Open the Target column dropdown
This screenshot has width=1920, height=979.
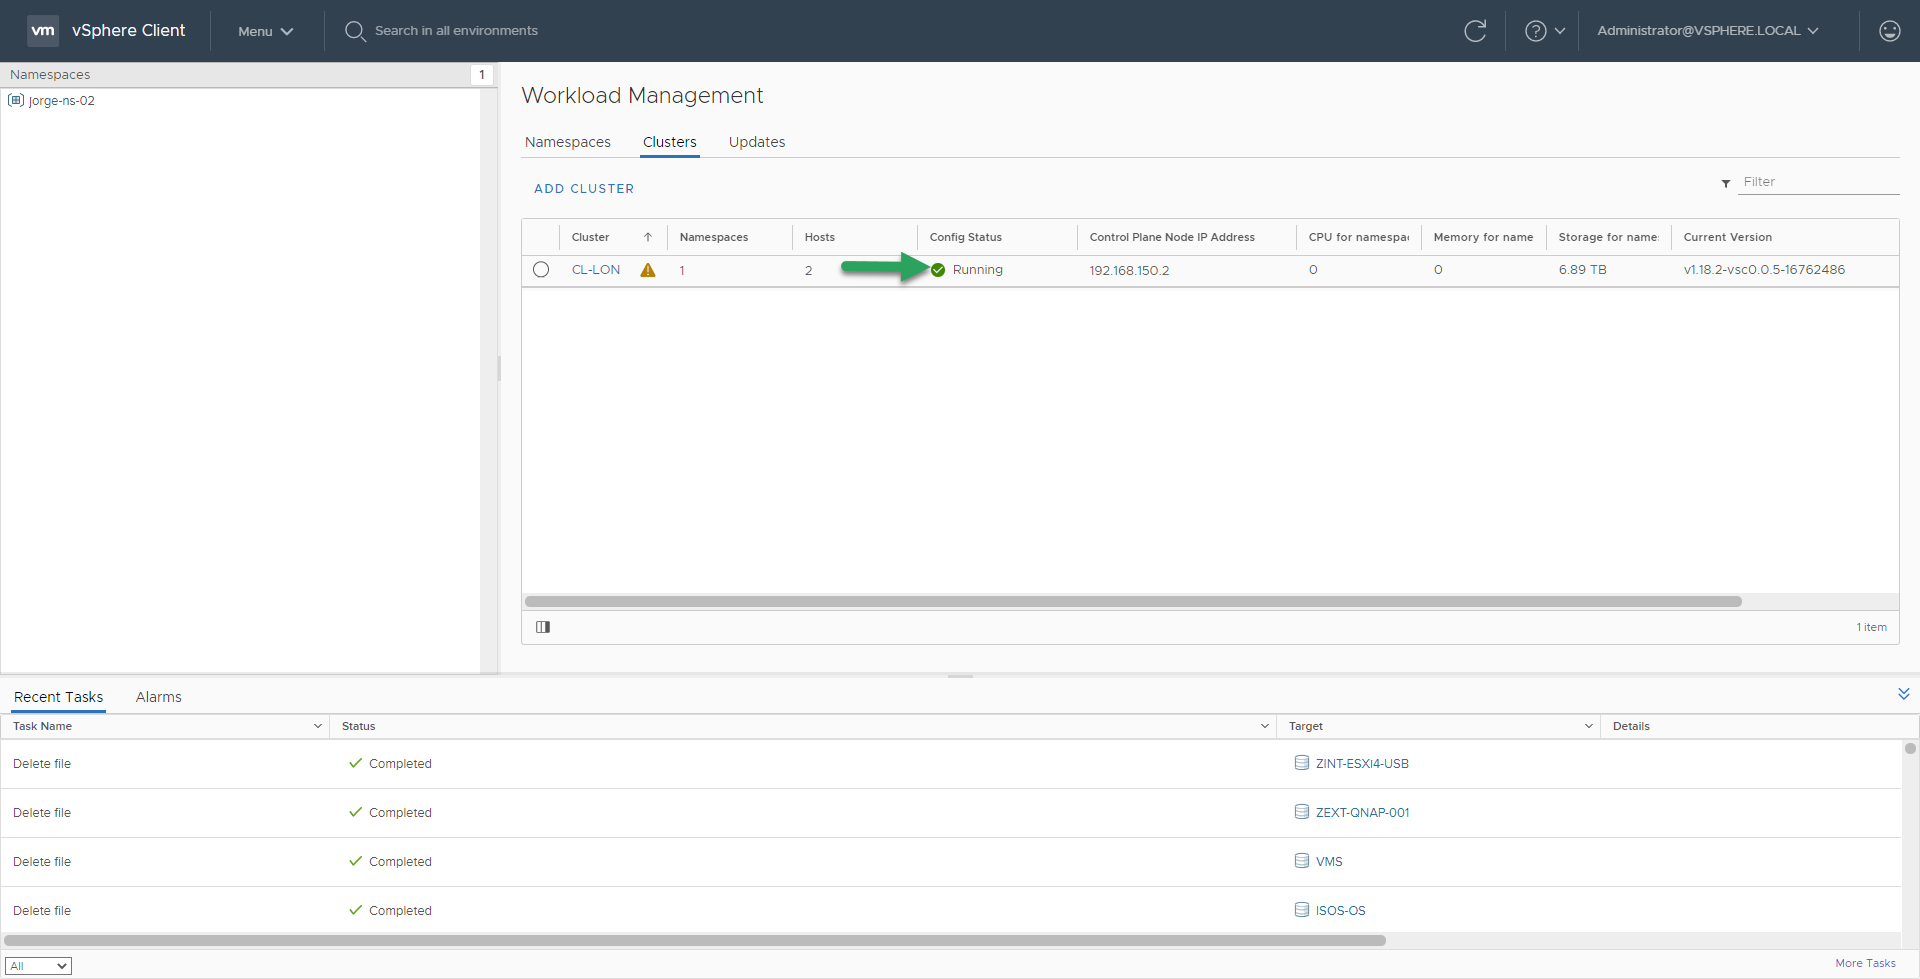coord(1589,726)
